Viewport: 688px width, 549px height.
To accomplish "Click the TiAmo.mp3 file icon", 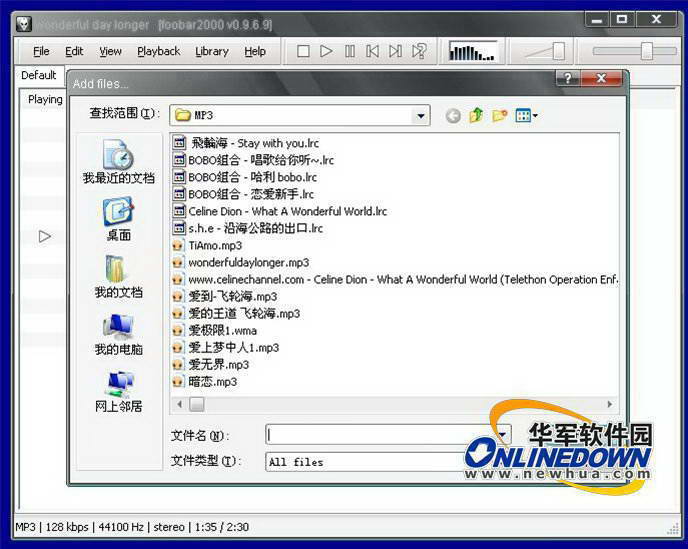I will 178,246.
